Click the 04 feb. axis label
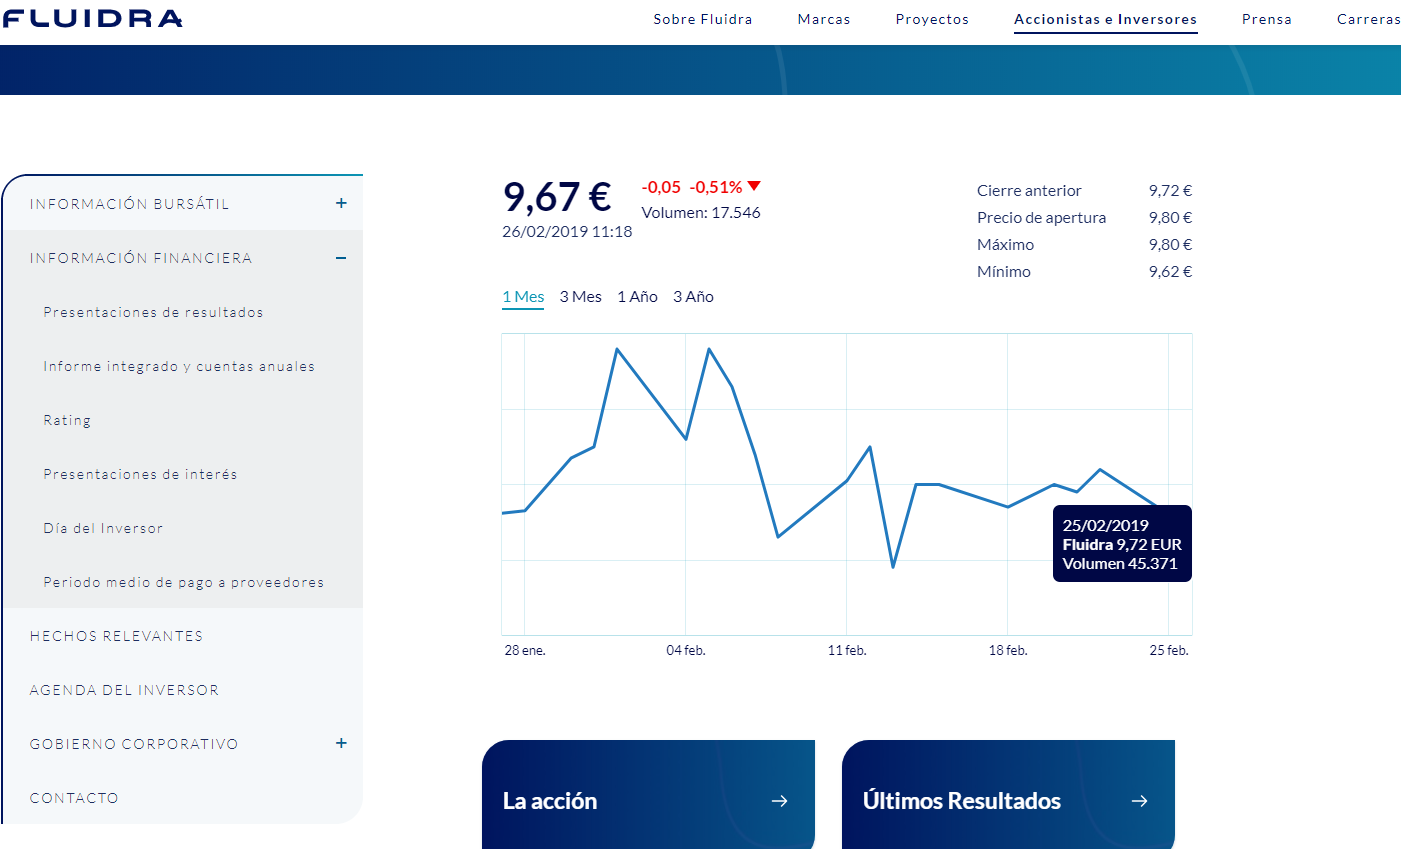This screenshot has width=1401, height=849. click(x=686, y=650)
